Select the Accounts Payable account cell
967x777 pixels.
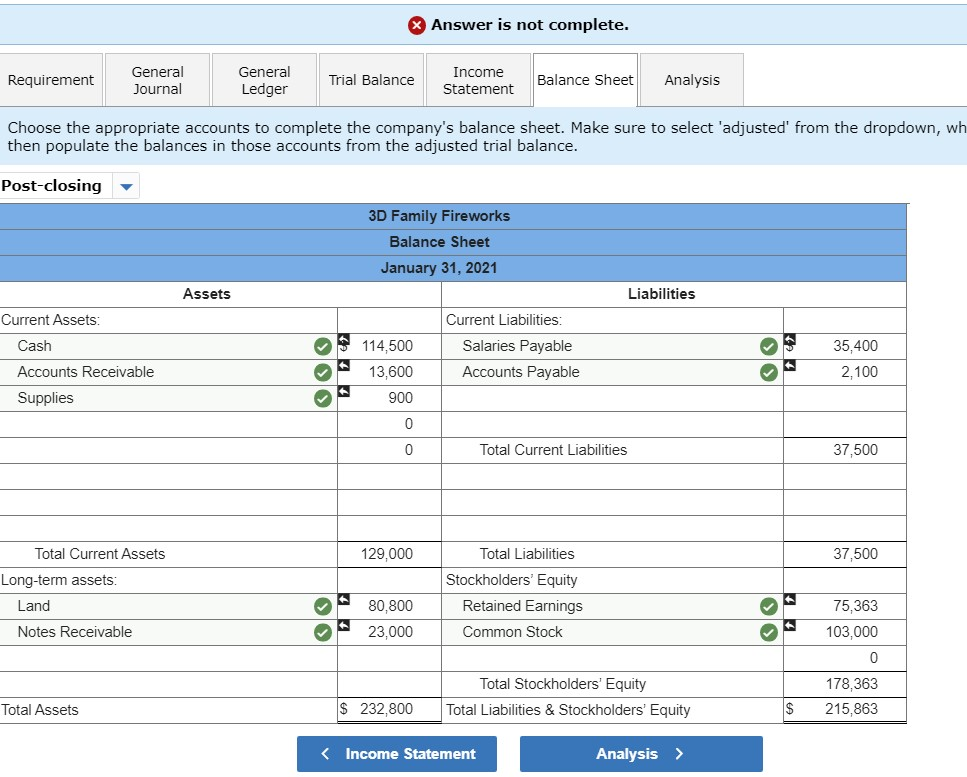(x=612, y=372)
